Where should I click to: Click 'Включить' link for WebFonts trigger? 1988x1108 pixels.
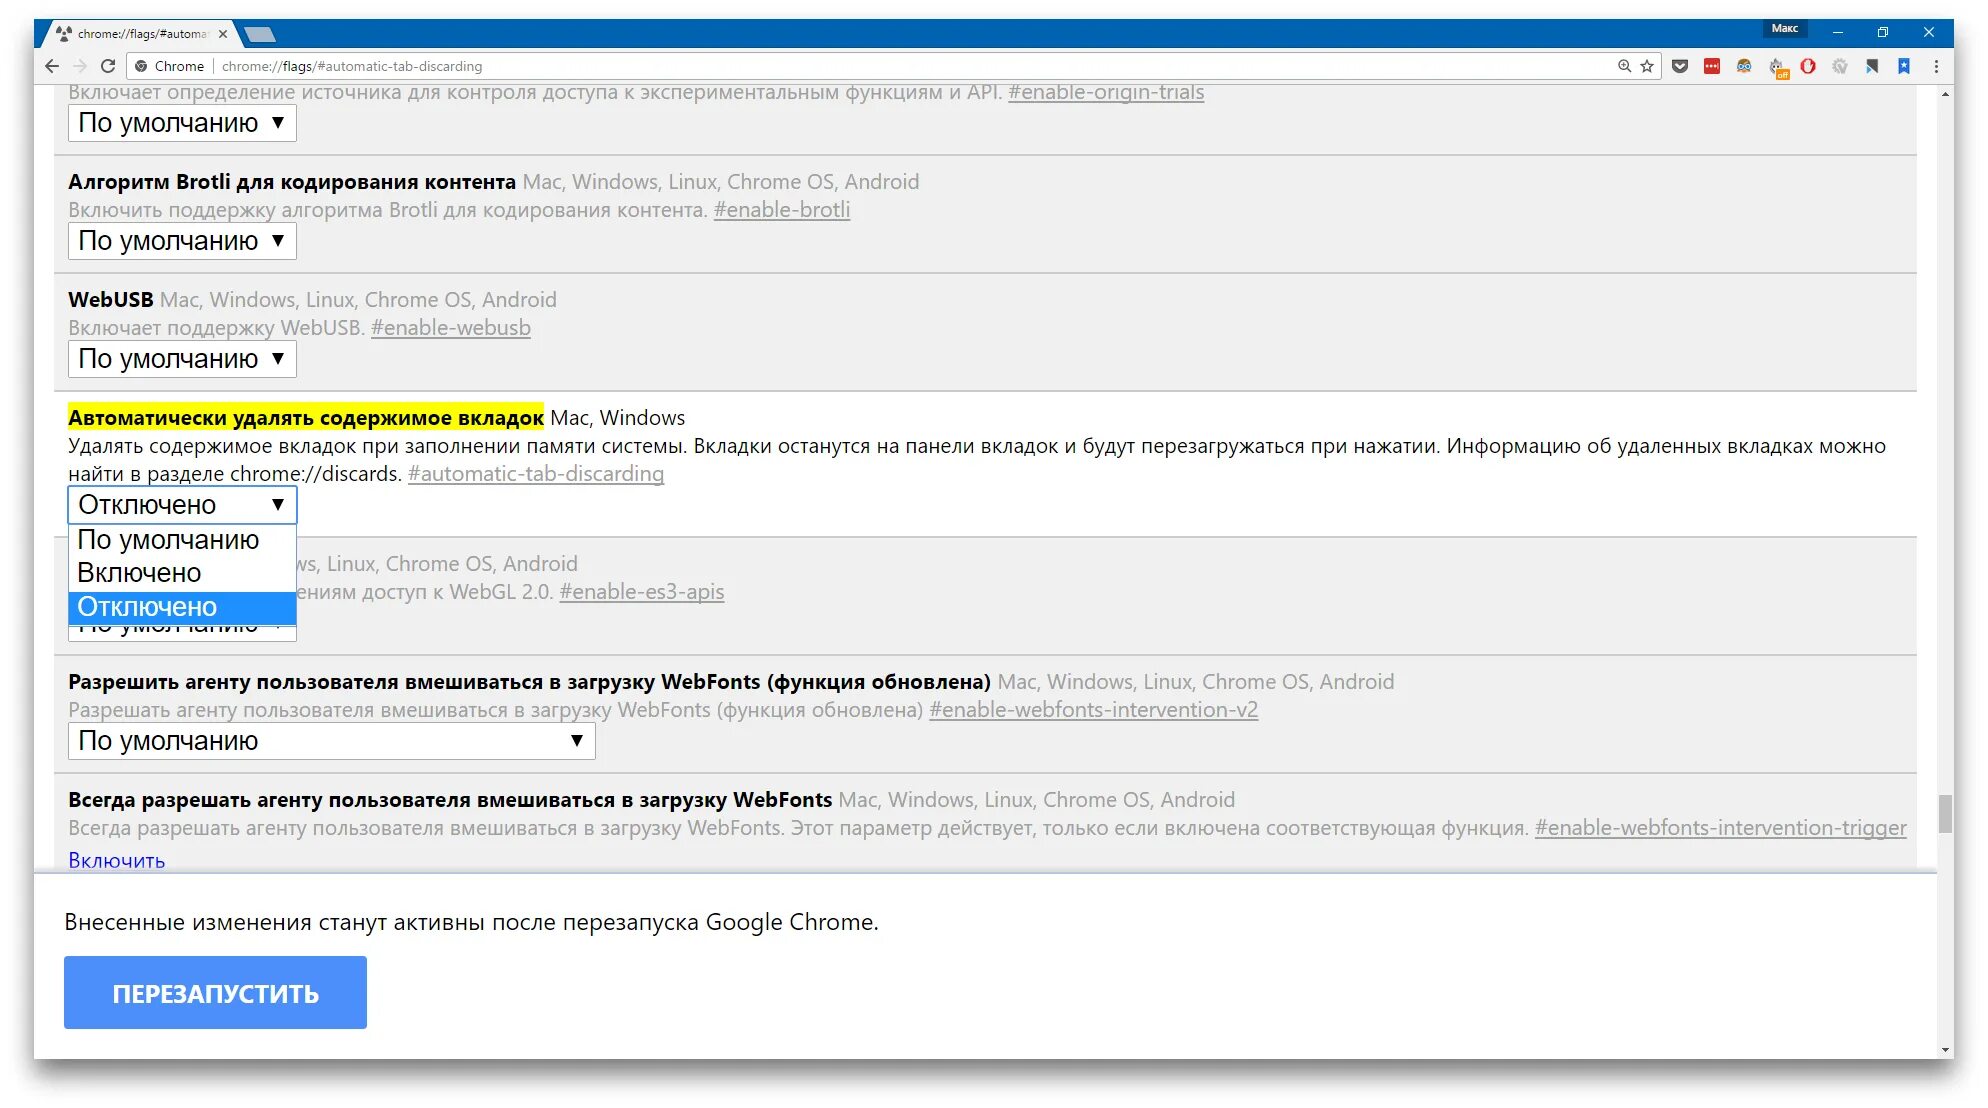[x=116, y=860]
